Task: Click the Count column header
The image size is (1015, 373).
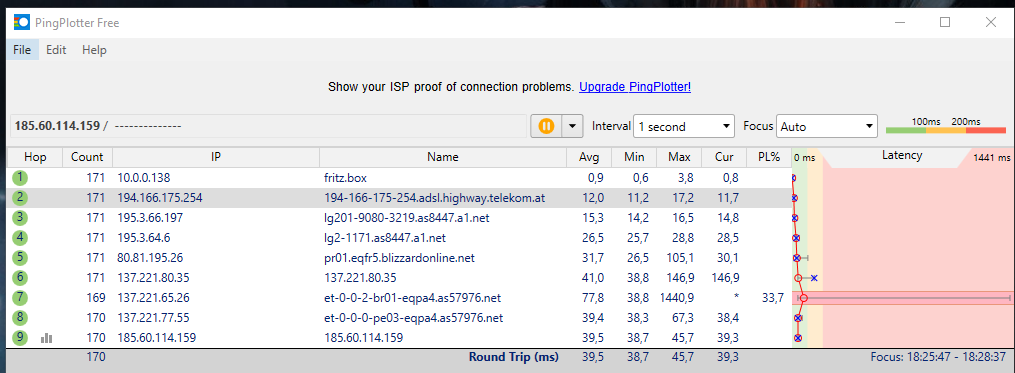Action: (87, 157)
